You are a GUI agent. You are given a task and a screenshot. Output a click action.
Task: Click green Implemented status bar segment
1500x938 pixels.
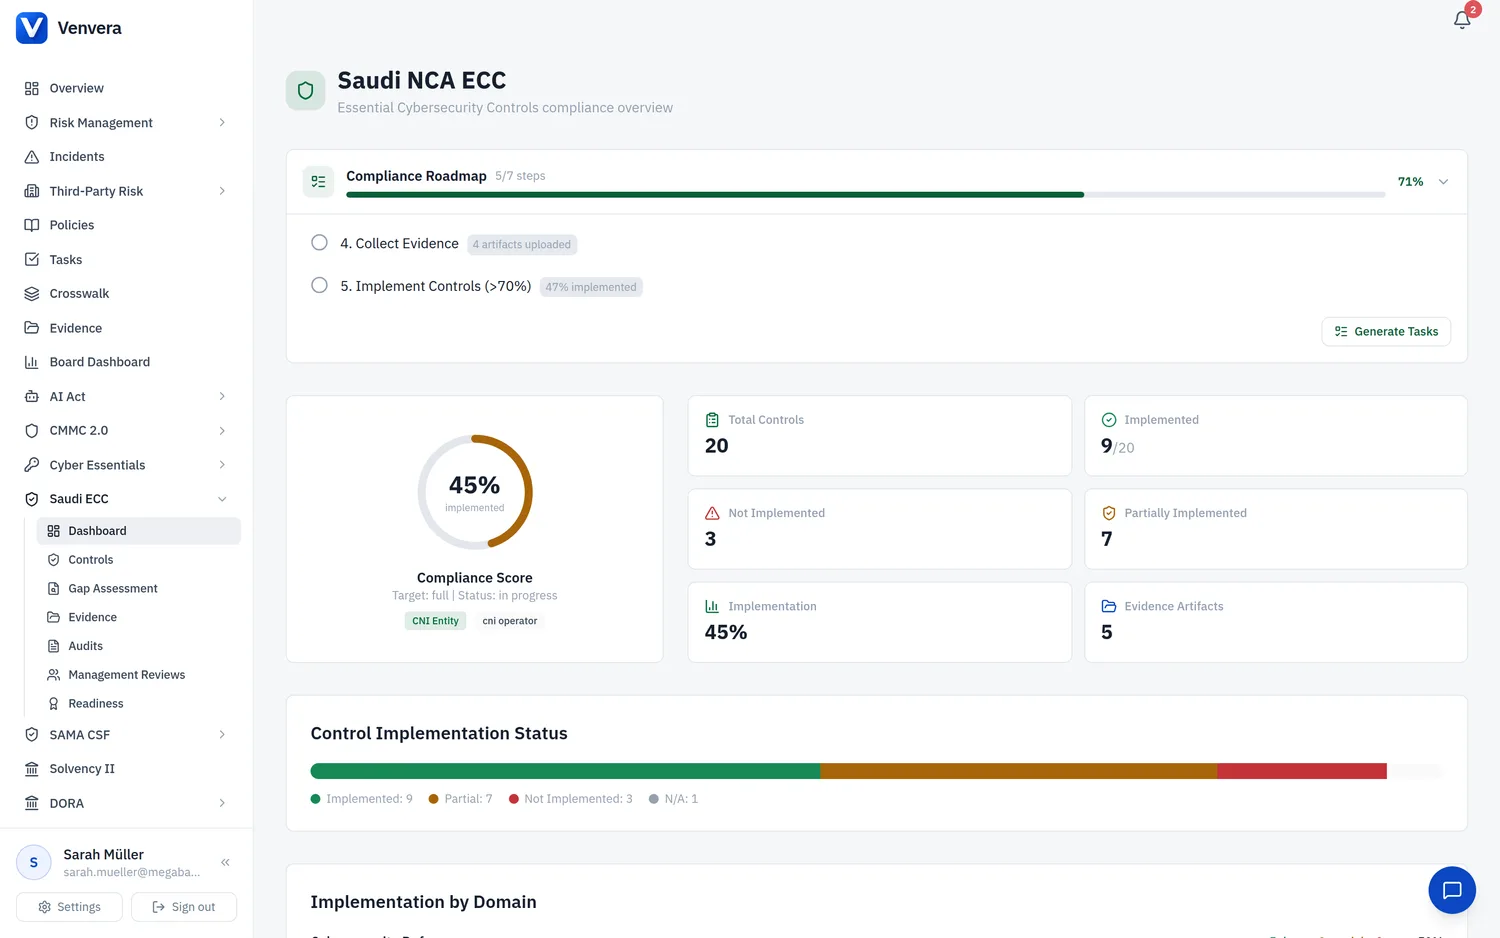pos(565,771)
